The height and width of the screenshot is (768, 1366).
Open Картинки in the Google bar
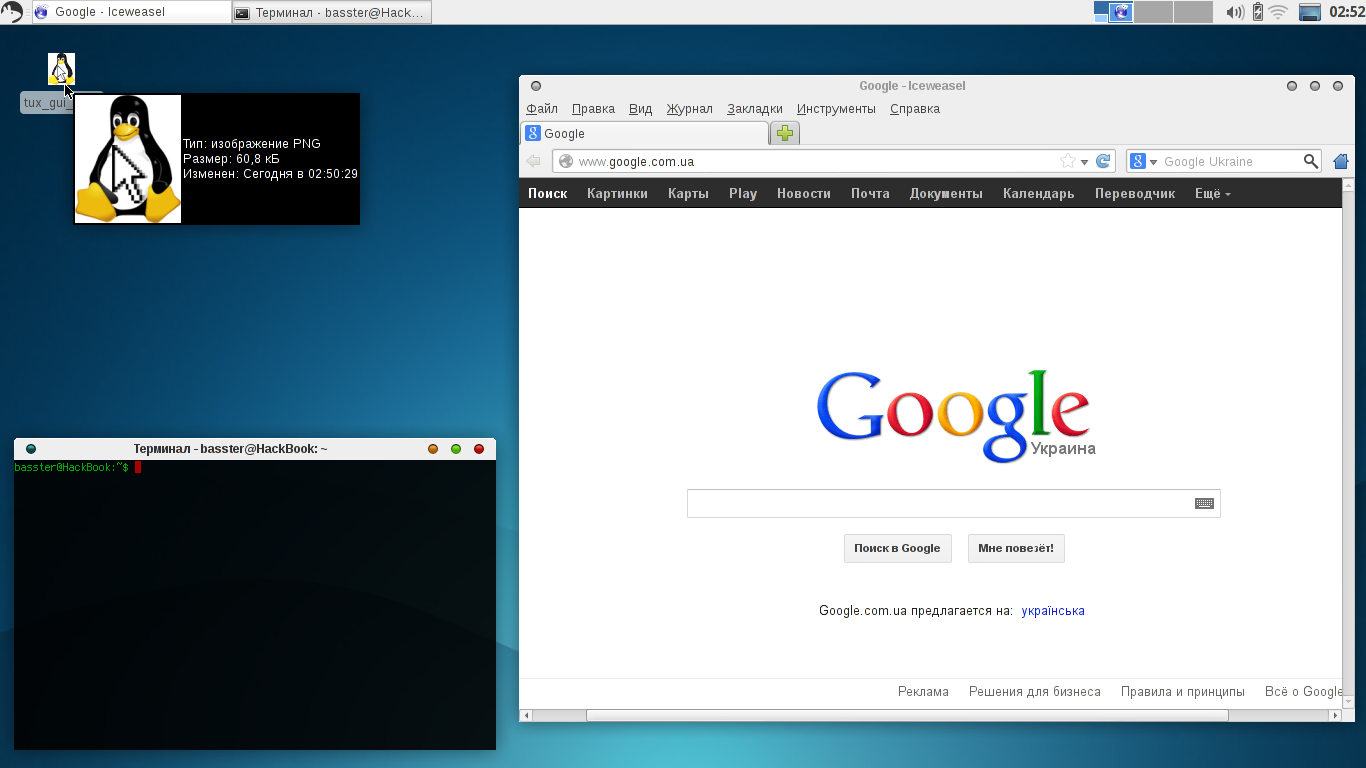point(617,194)
